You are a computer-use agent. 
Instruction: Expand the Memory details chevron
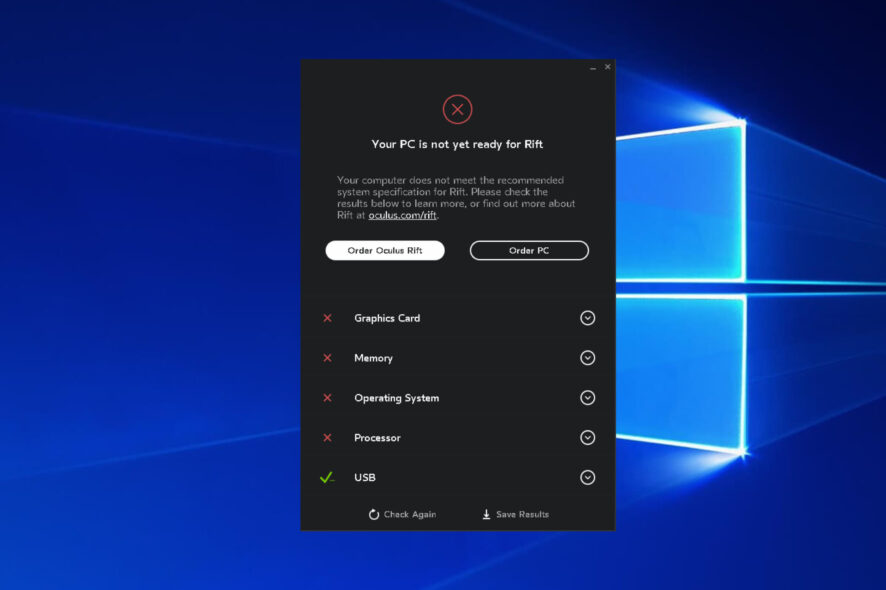click(588, 358)
